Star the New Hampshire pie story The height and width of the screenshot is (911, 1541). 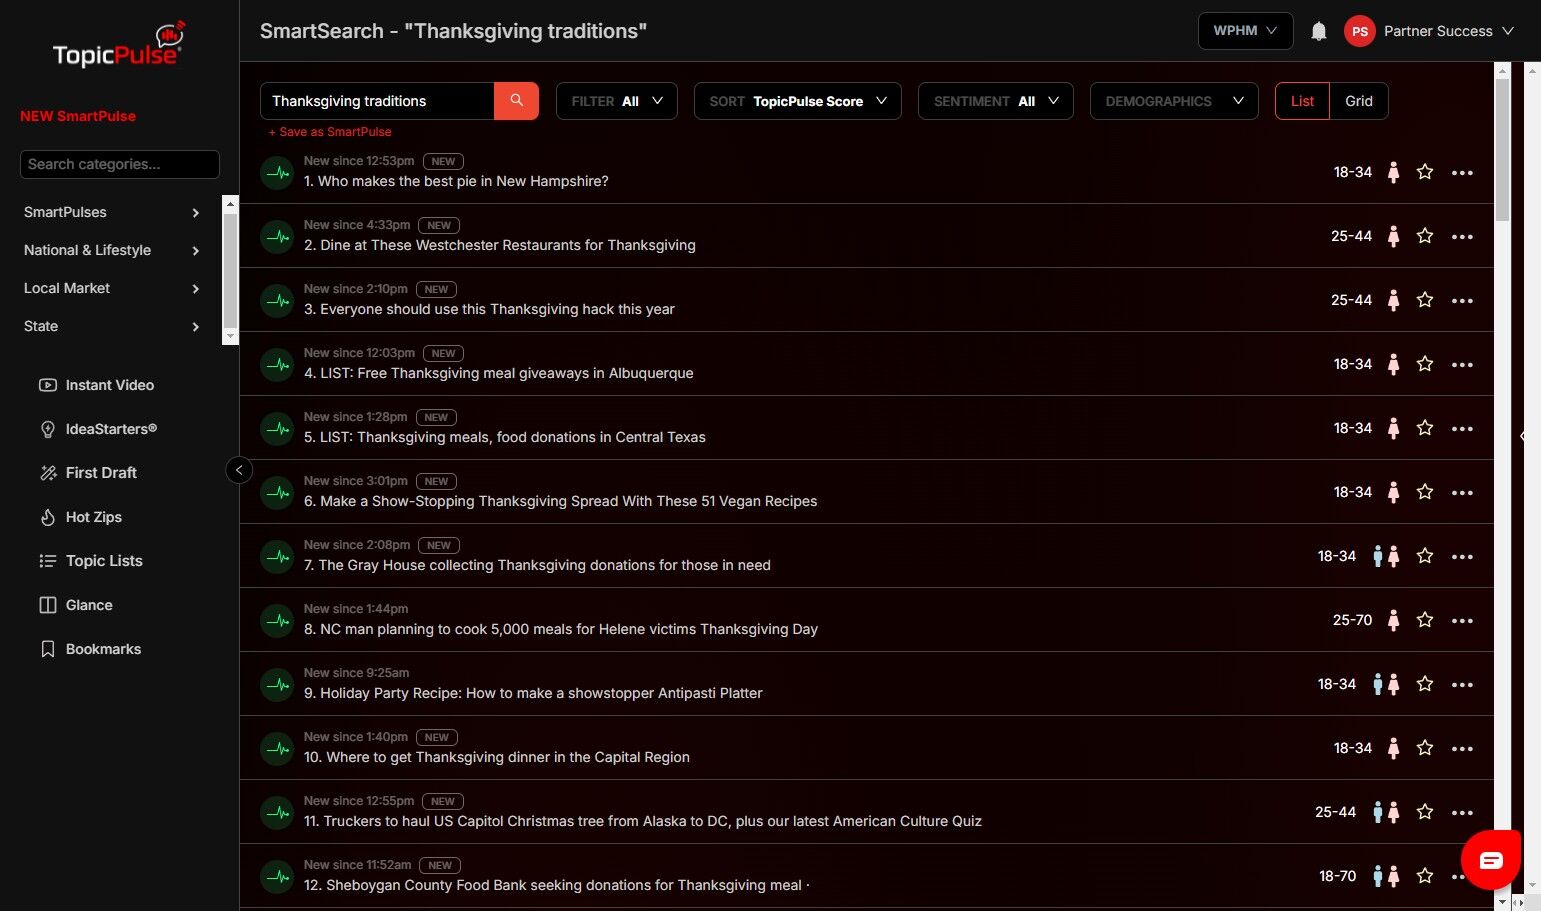point(1425,172)
